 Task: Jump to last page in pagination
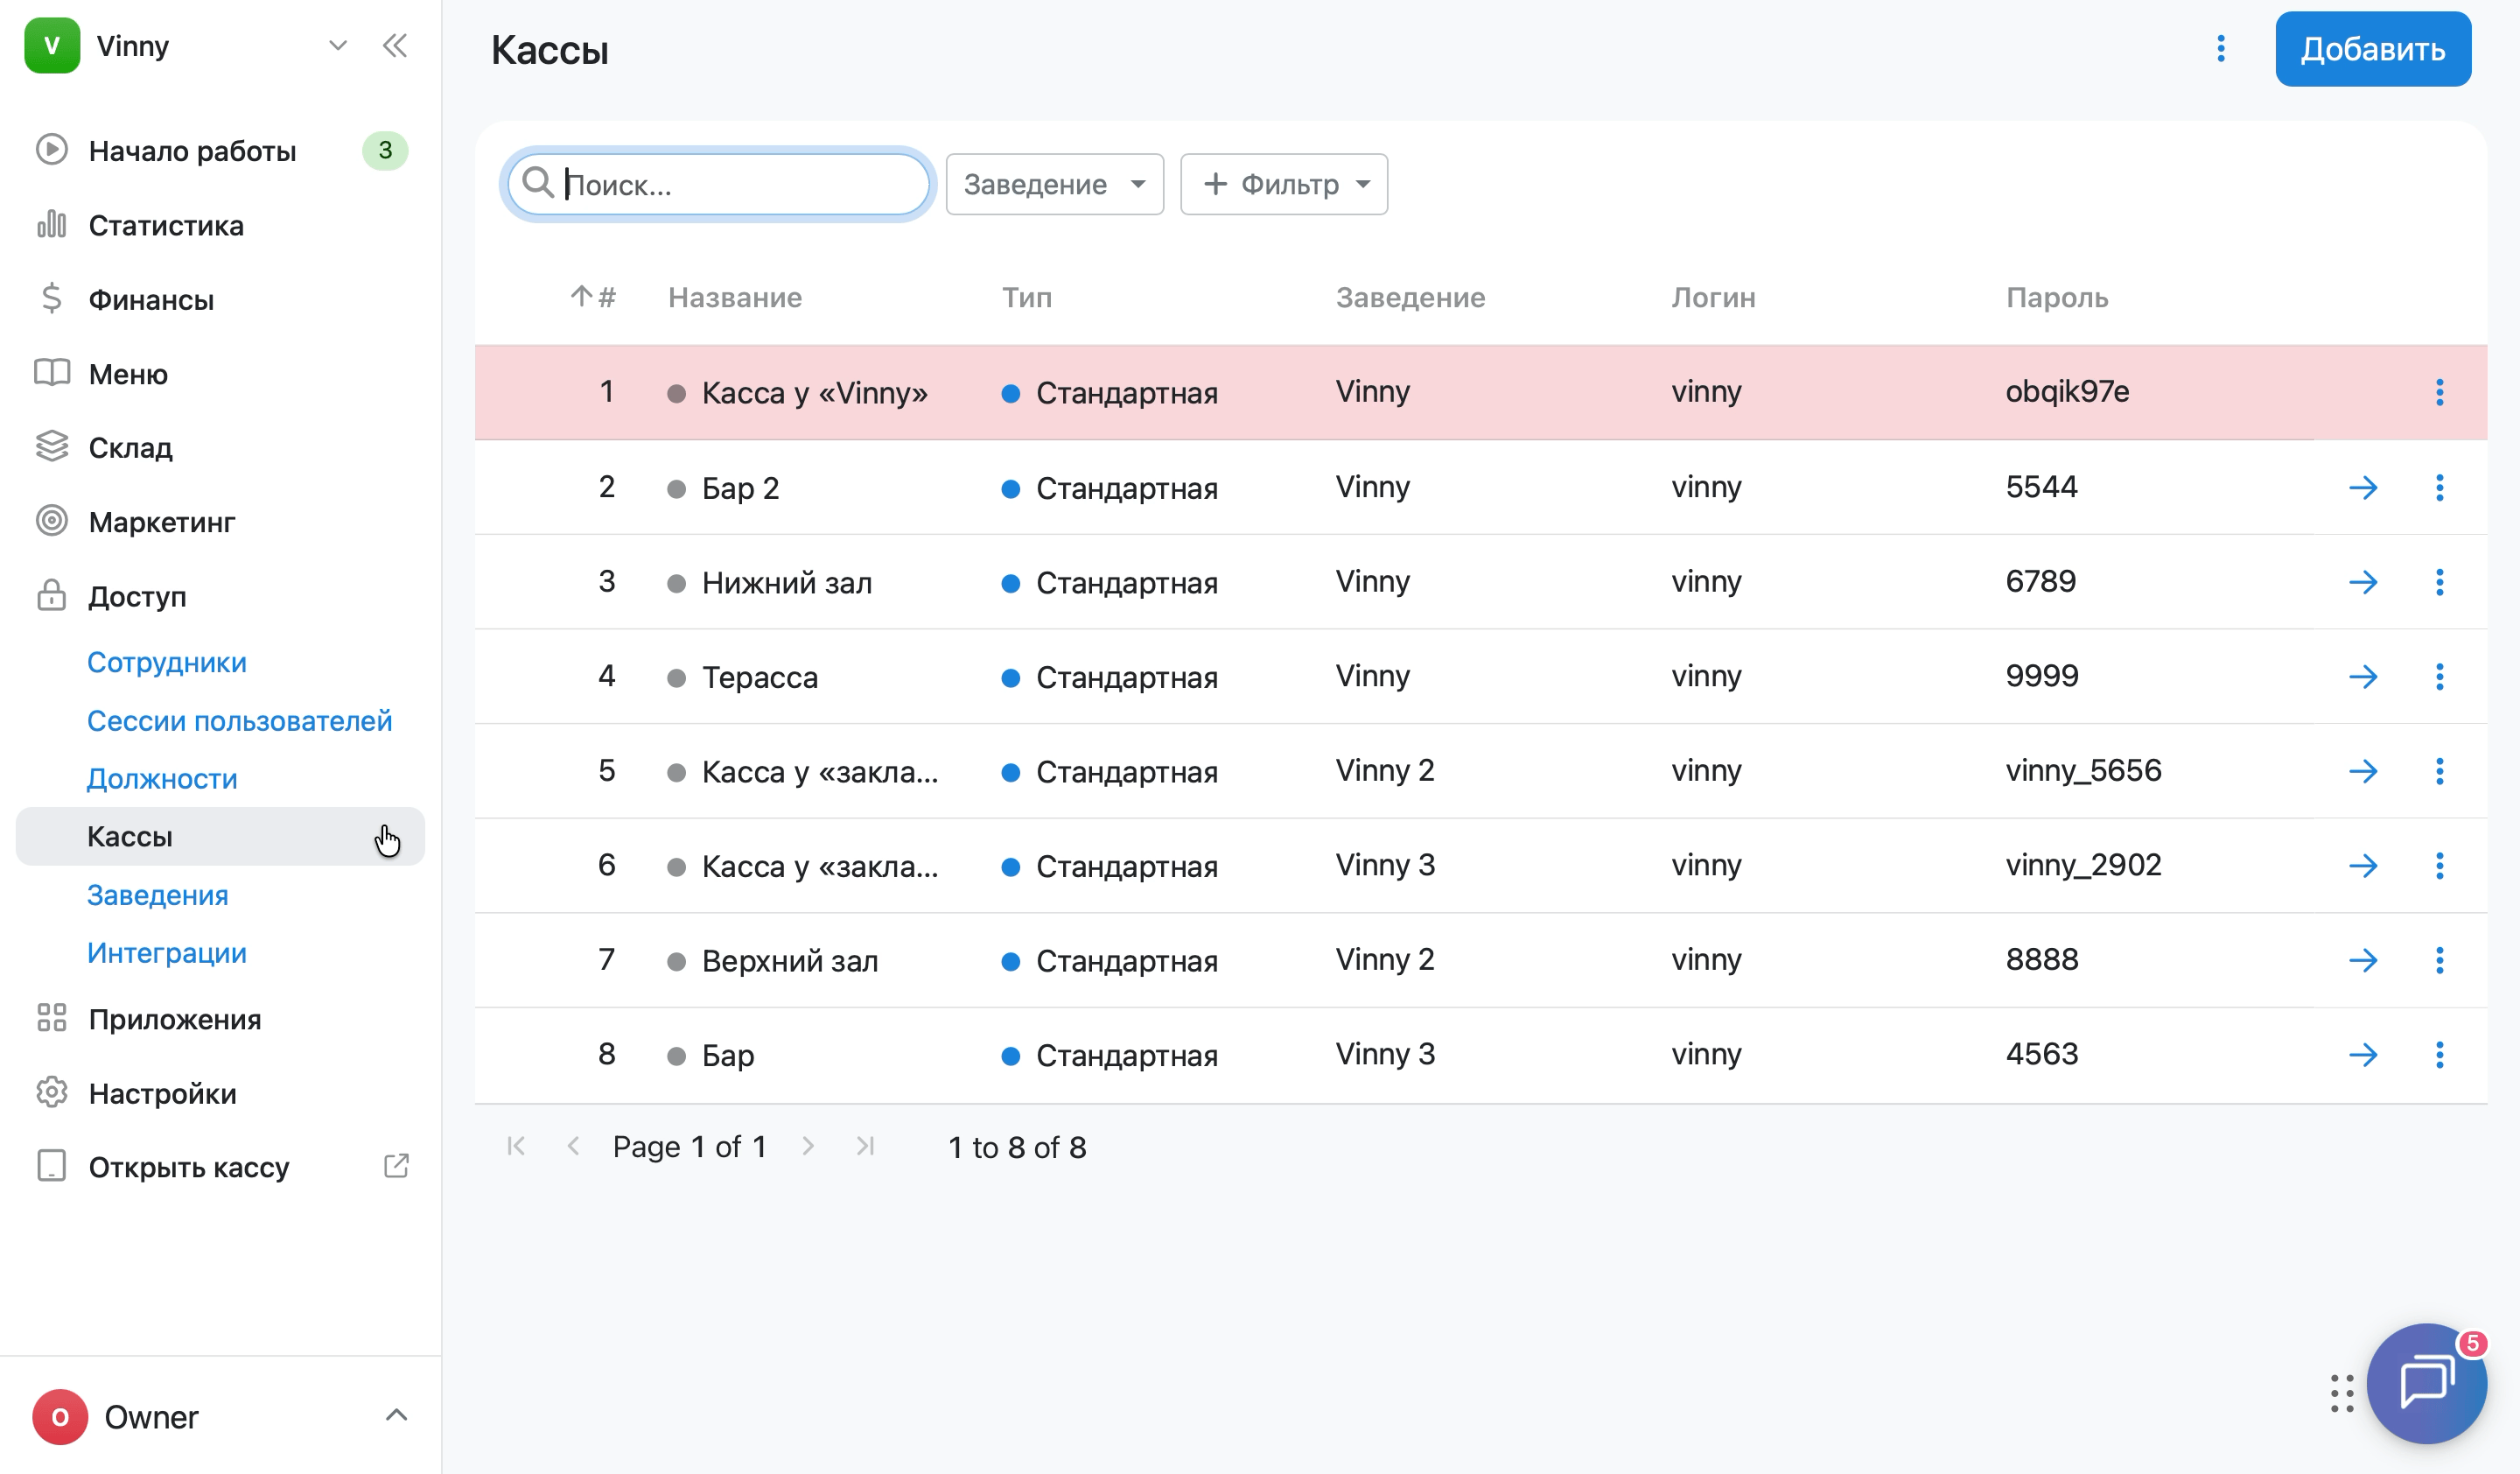pos(866,1146)
